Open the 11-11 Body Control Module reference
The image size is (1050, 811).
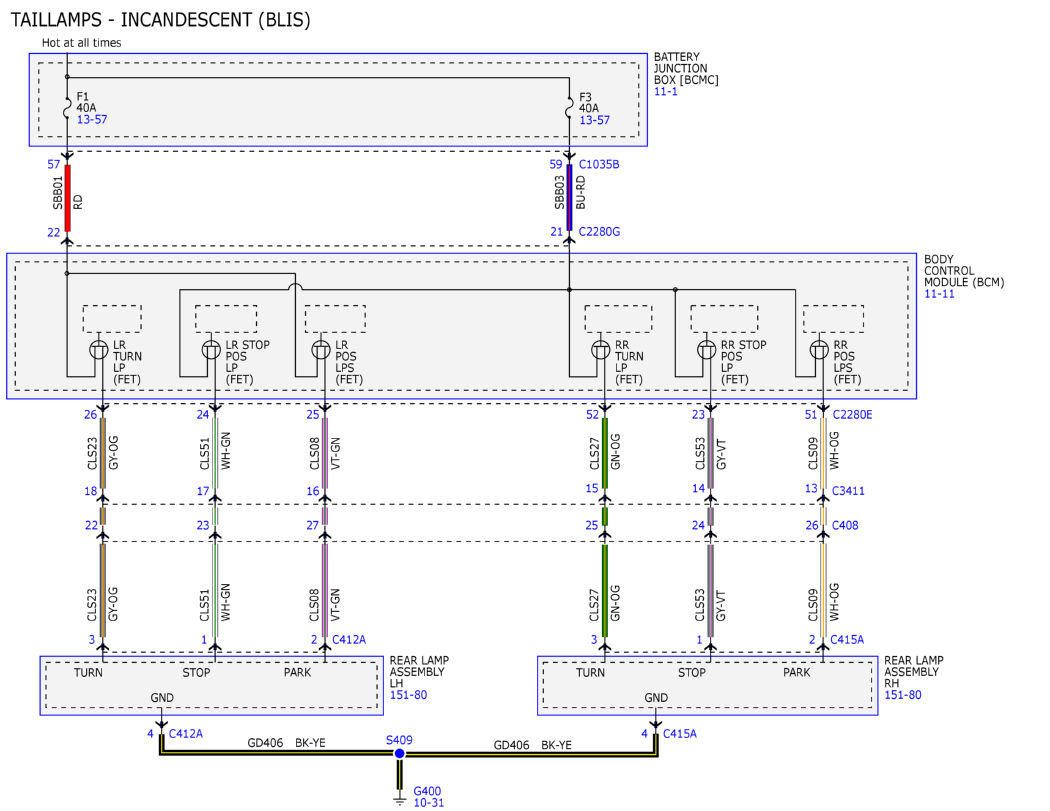click(x=939, y=294)
